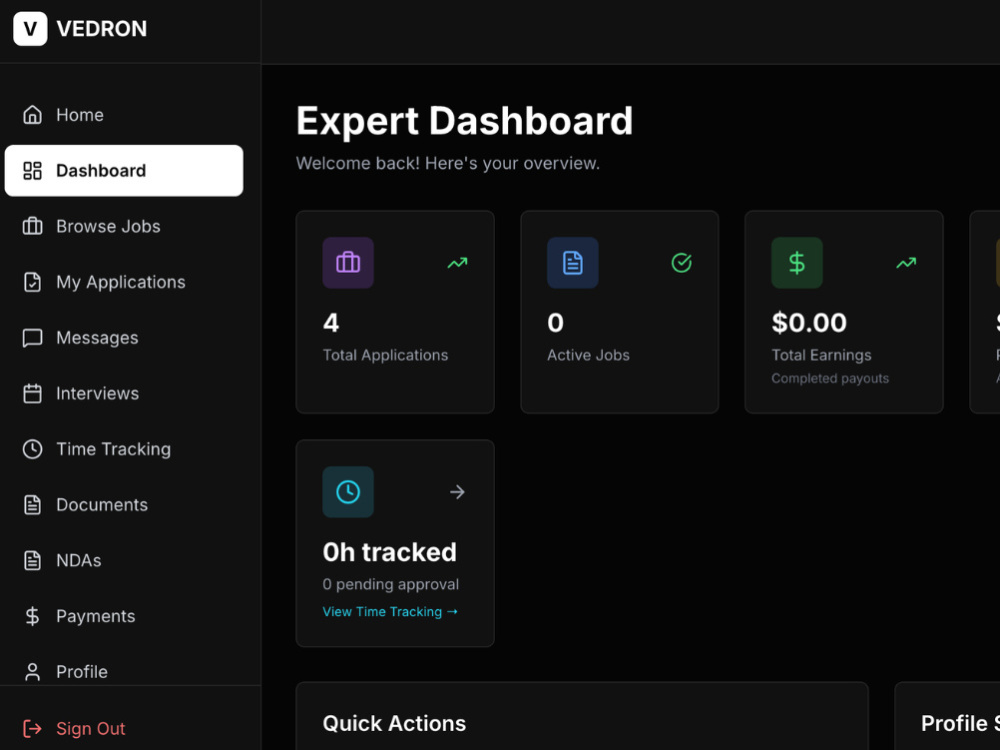Go to the NDAs page
Image resolution: width=1000 pixels, height=750 pixels.
[x=124, y=561]
